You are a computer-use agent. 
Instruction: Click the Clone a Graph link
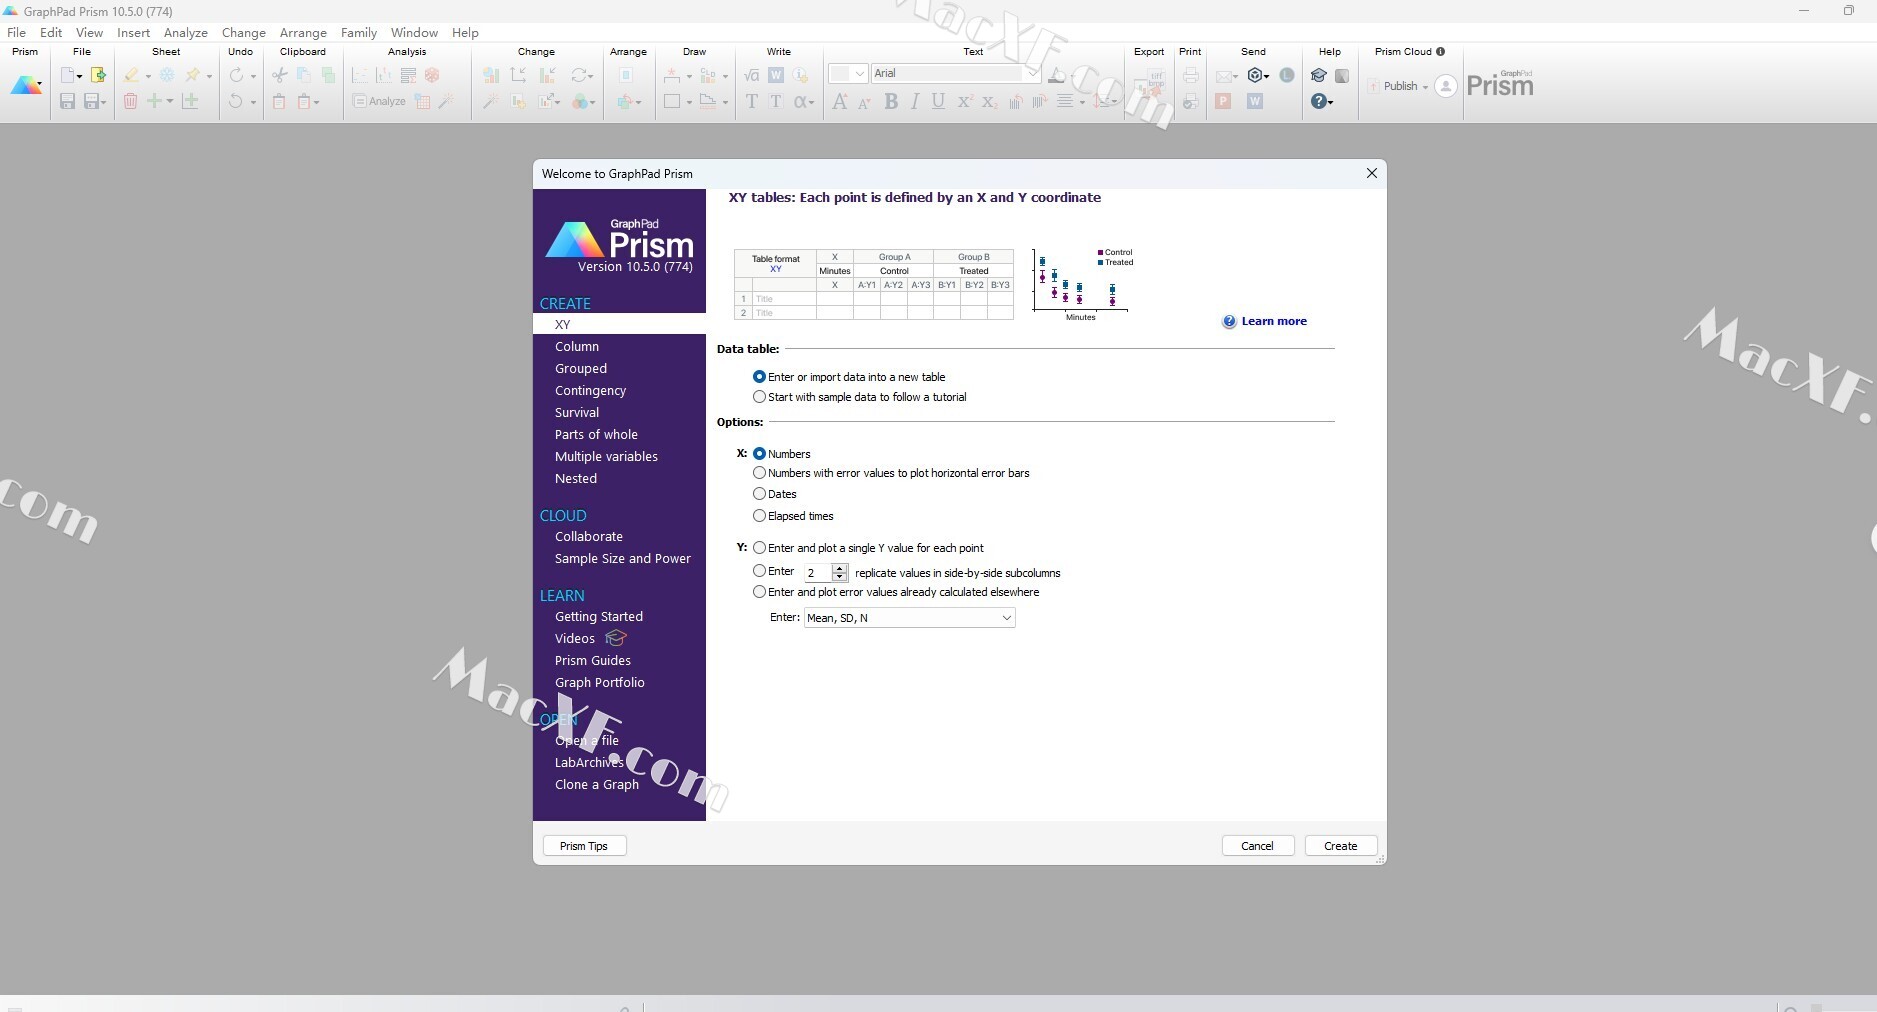pyautogui.click(x=597, y=785)
